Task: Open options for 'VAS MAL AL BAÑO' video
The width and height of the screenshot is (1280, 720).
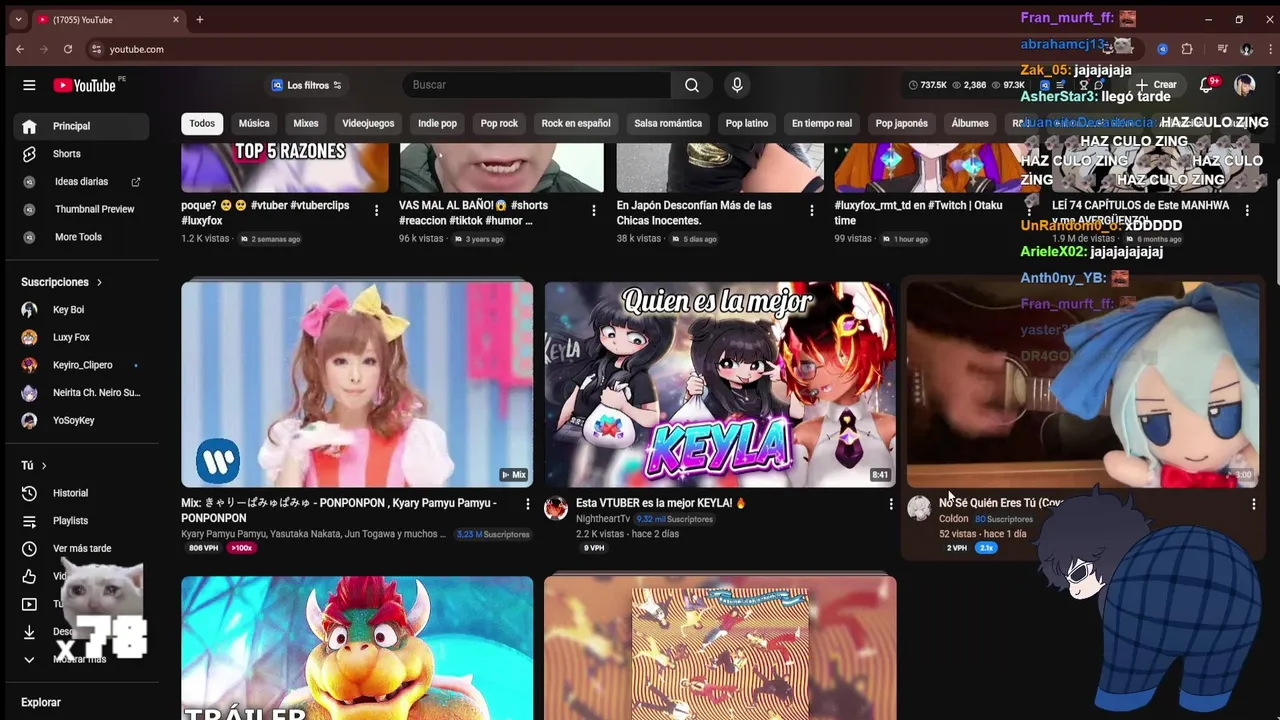Action: [x=594, y=210]
